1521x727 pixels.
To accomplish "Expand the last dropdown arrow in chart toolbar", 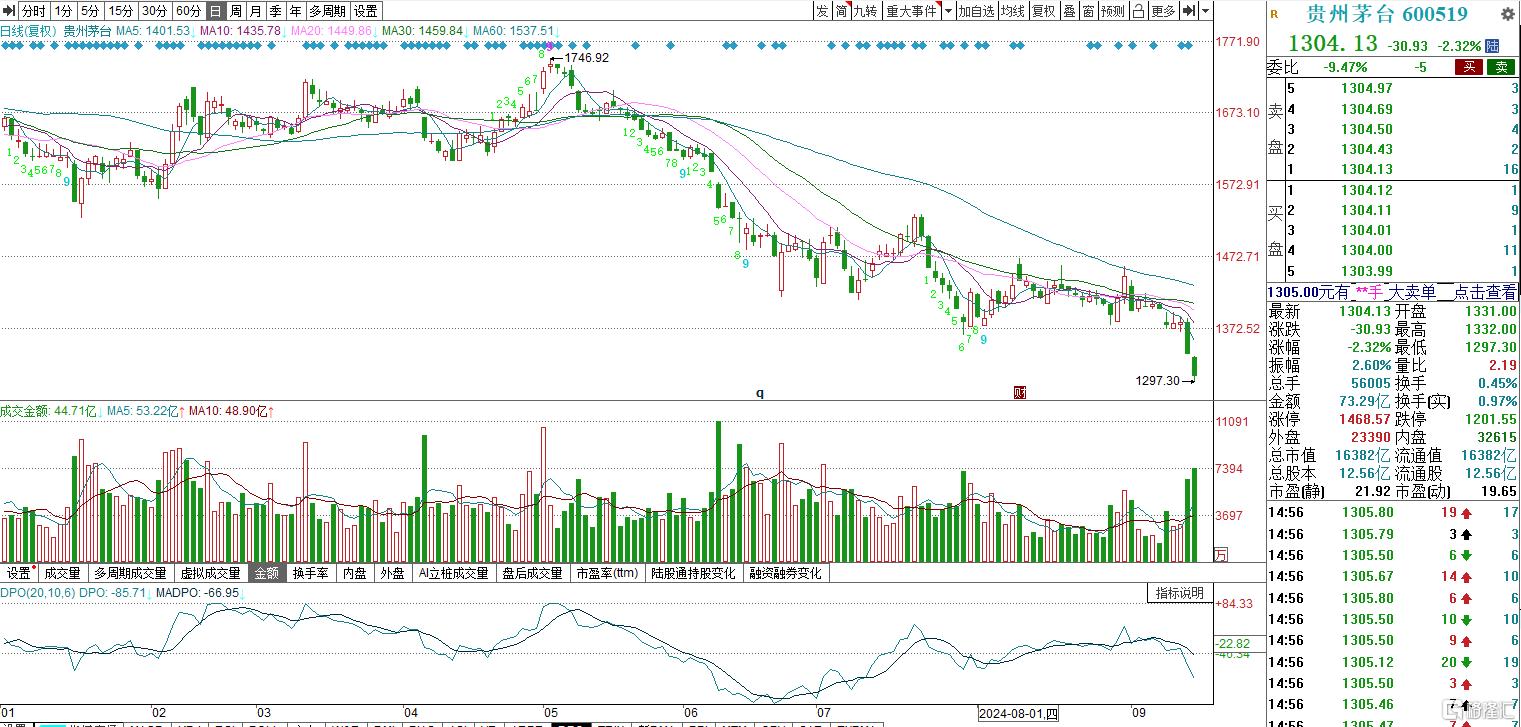I will click(x=1205, y=11).
